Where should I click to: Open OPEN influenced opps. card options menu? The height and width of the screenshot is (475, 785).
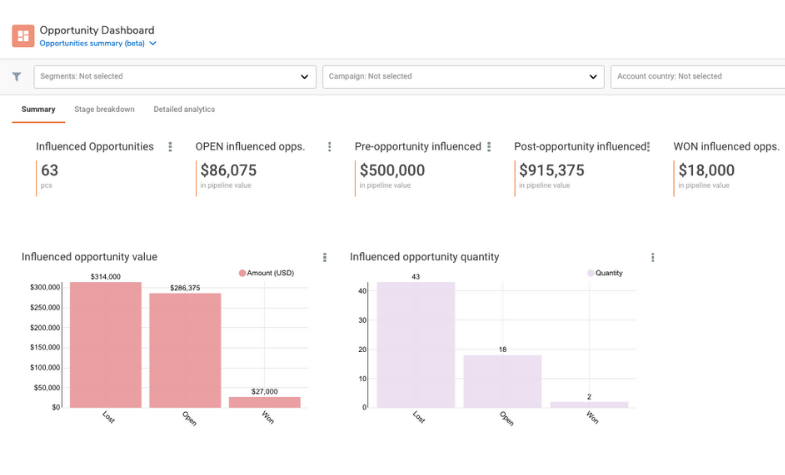point(330,147)
